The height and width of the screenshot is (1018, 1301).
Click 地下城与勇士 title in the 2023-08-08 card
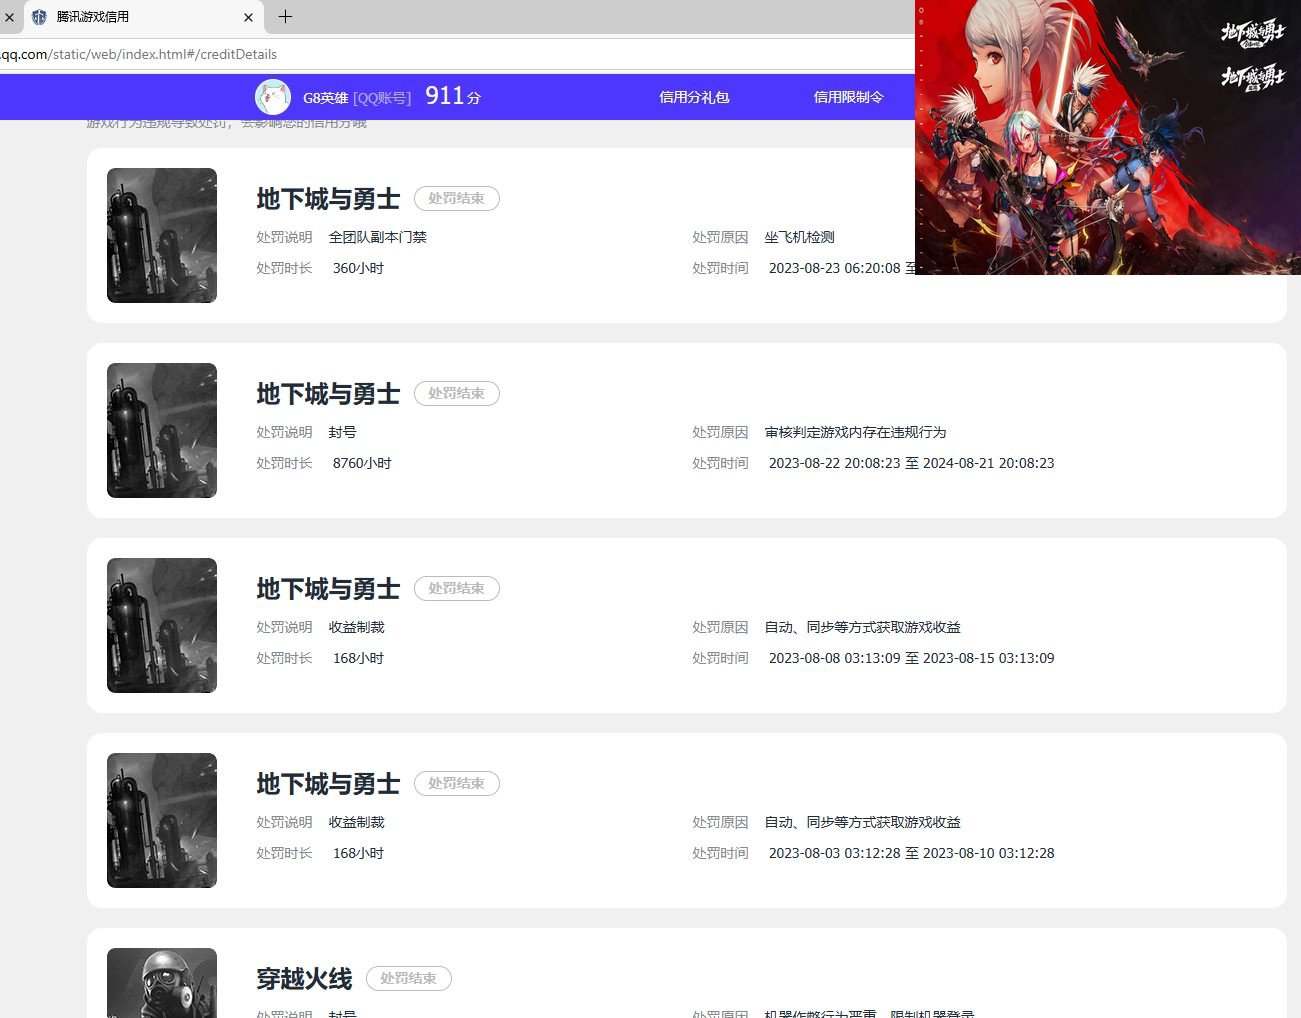point(328,589)
